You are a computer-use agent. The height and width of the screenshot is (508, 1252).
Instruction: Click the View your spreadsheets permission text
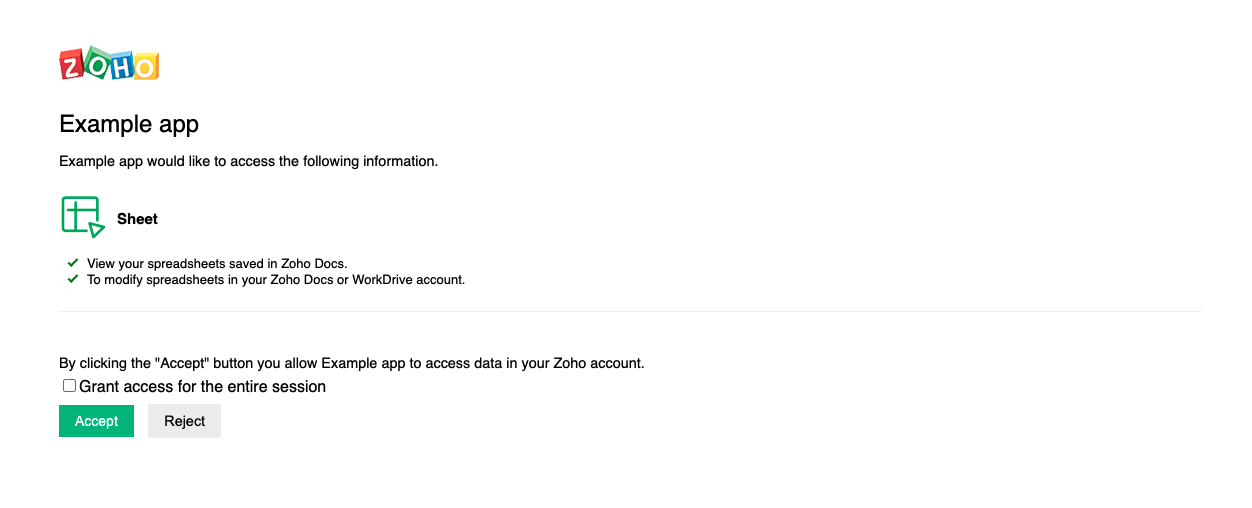click(217, 264)
